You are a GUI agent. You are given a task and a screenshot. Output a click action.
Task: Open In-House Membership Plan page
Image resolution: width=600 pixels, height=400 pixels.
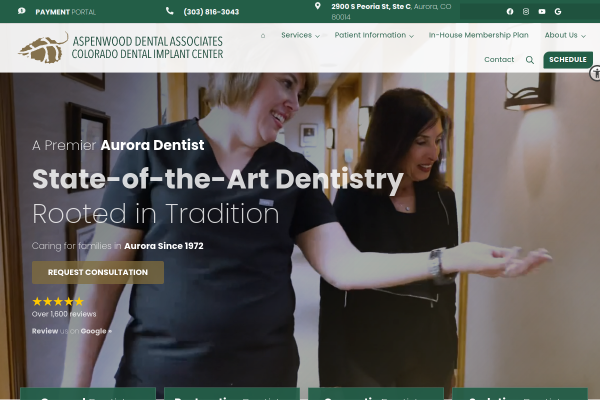point(478,35)
